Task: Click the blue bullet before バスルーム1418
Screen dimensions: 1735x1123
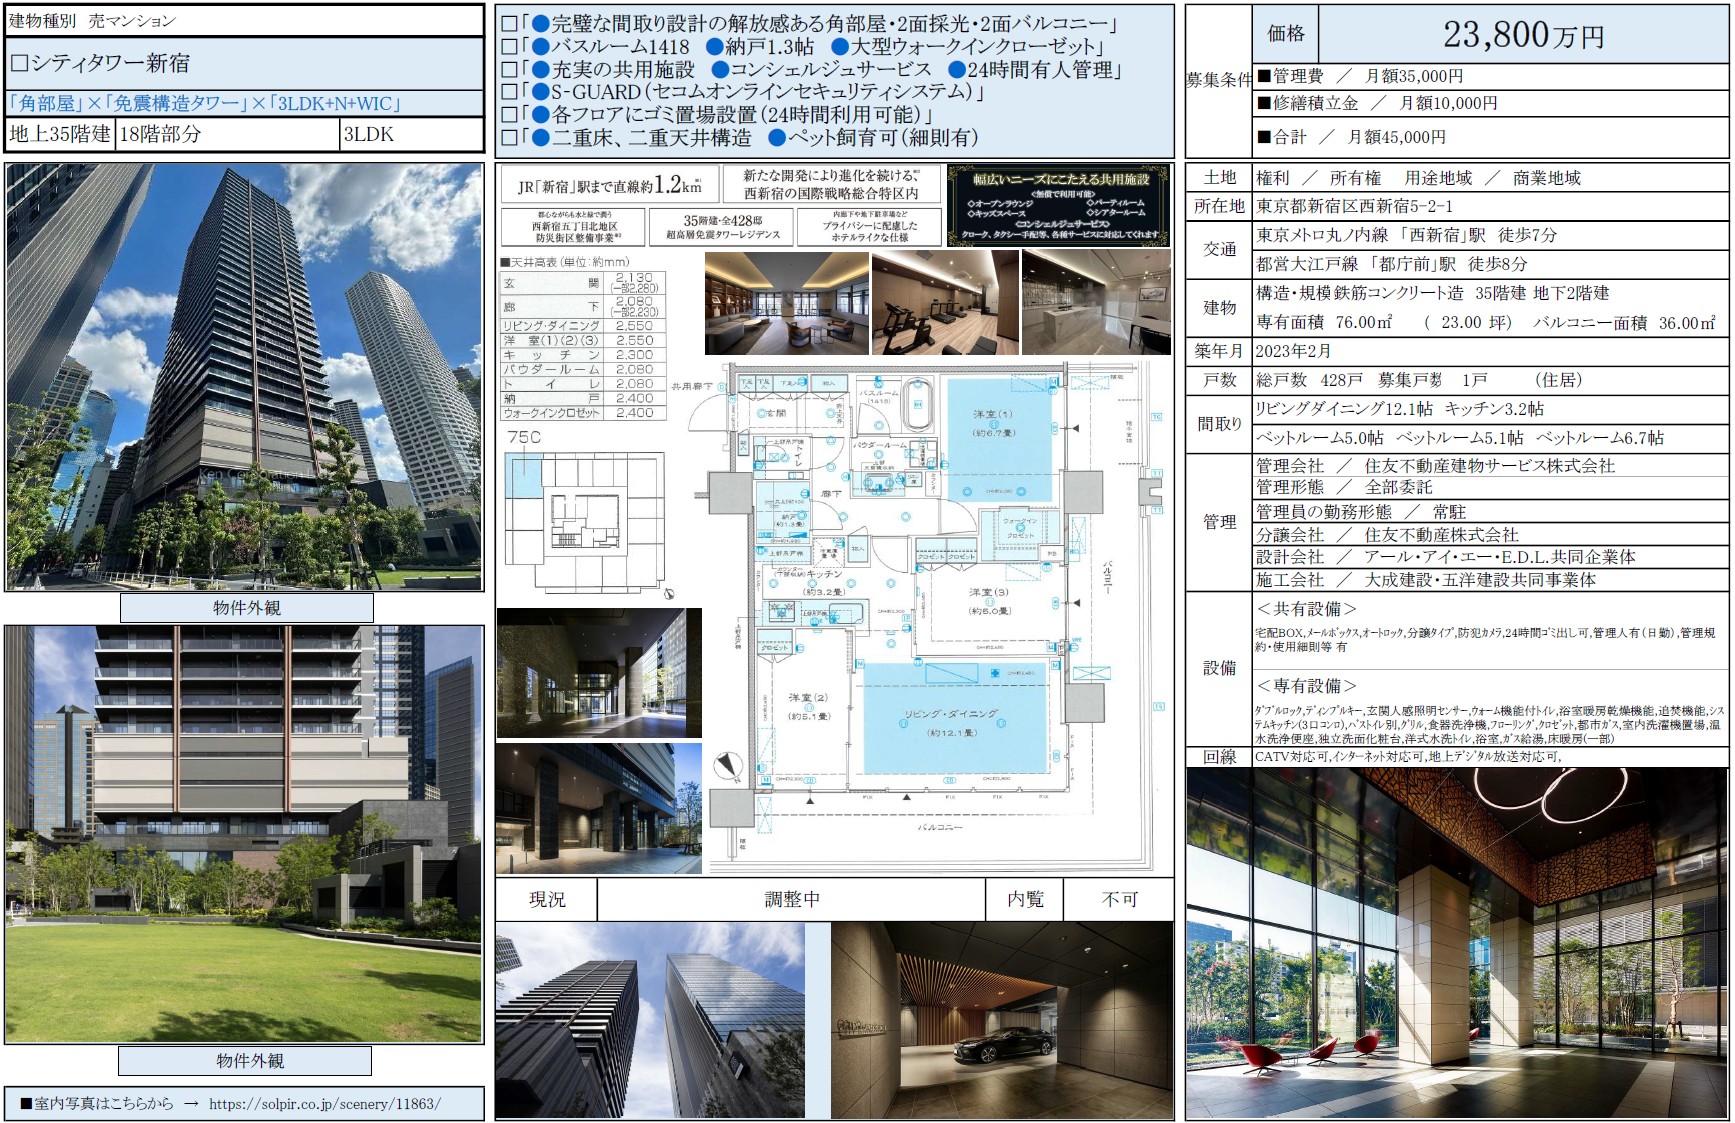Action: tap(540, 47)
